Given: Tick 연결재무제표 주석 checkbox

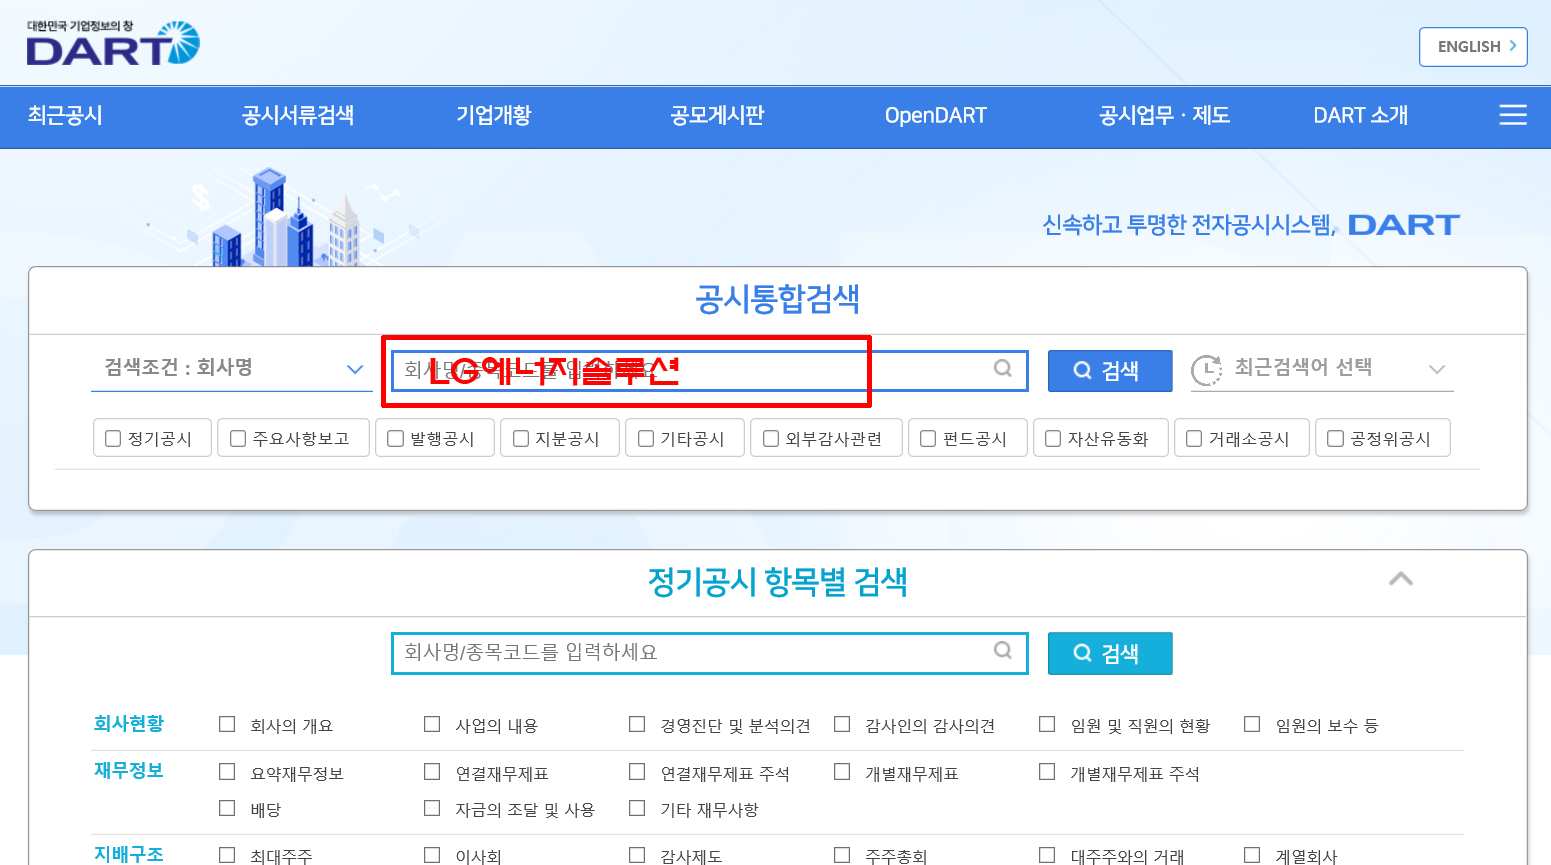Looking at the screenshot, I should click(x=637, y=772).
